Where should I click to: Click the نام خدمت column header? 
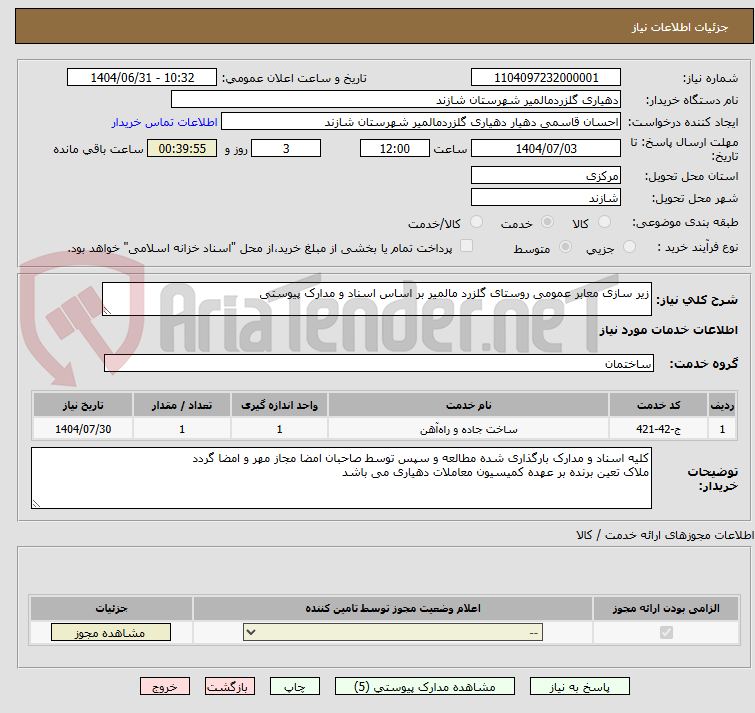(469, 405)
